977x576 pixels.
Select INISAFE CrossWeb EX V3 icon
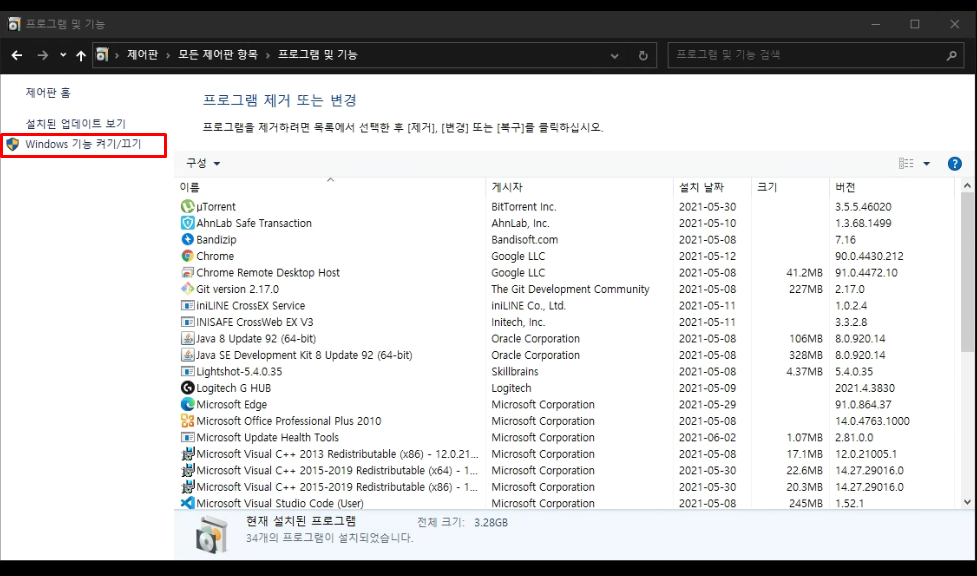pos(187,322)
